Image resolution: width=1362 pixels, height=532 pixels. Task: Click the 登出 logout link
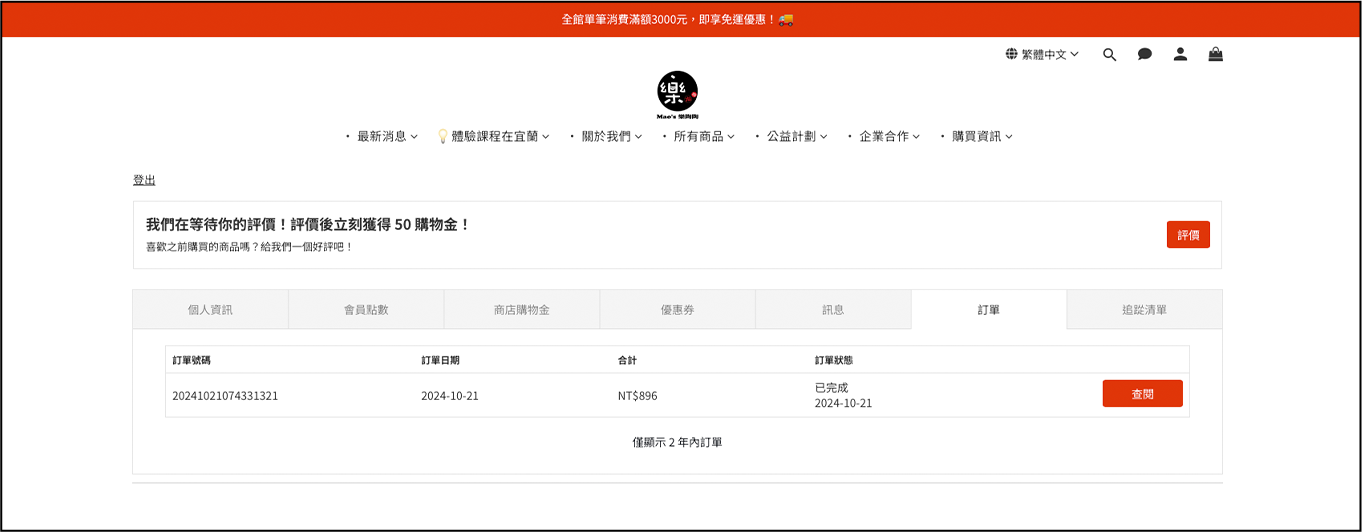pos(144,180)
